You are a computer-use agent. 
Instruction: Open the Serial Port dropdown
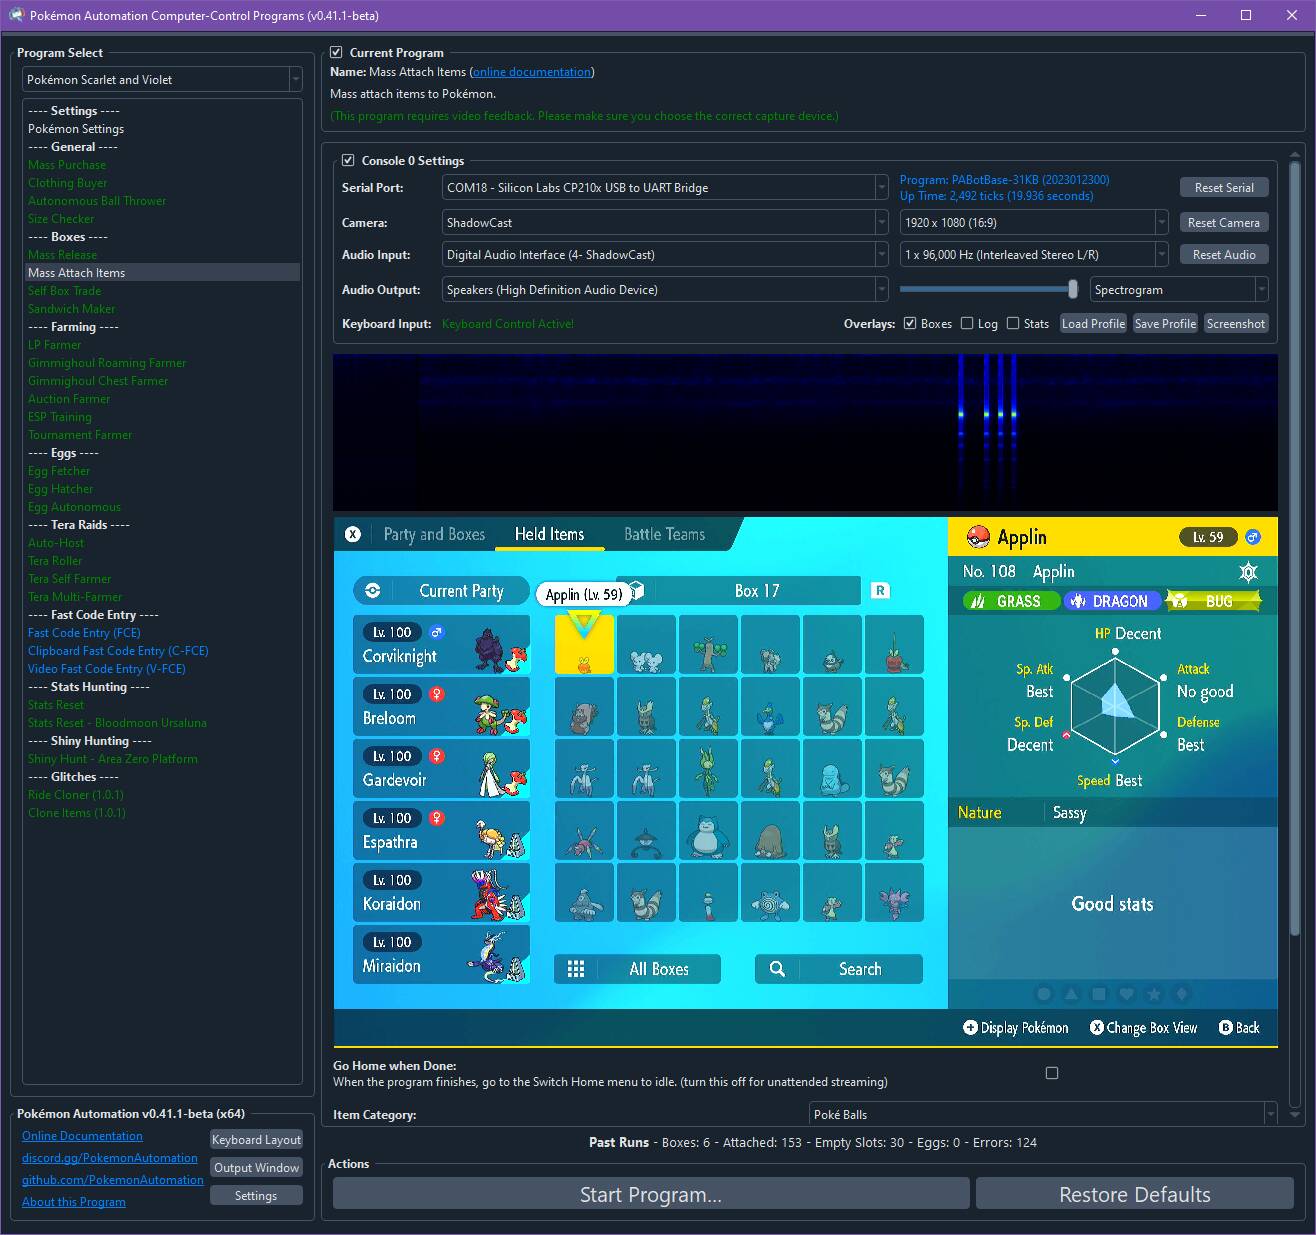pos(665,188)
